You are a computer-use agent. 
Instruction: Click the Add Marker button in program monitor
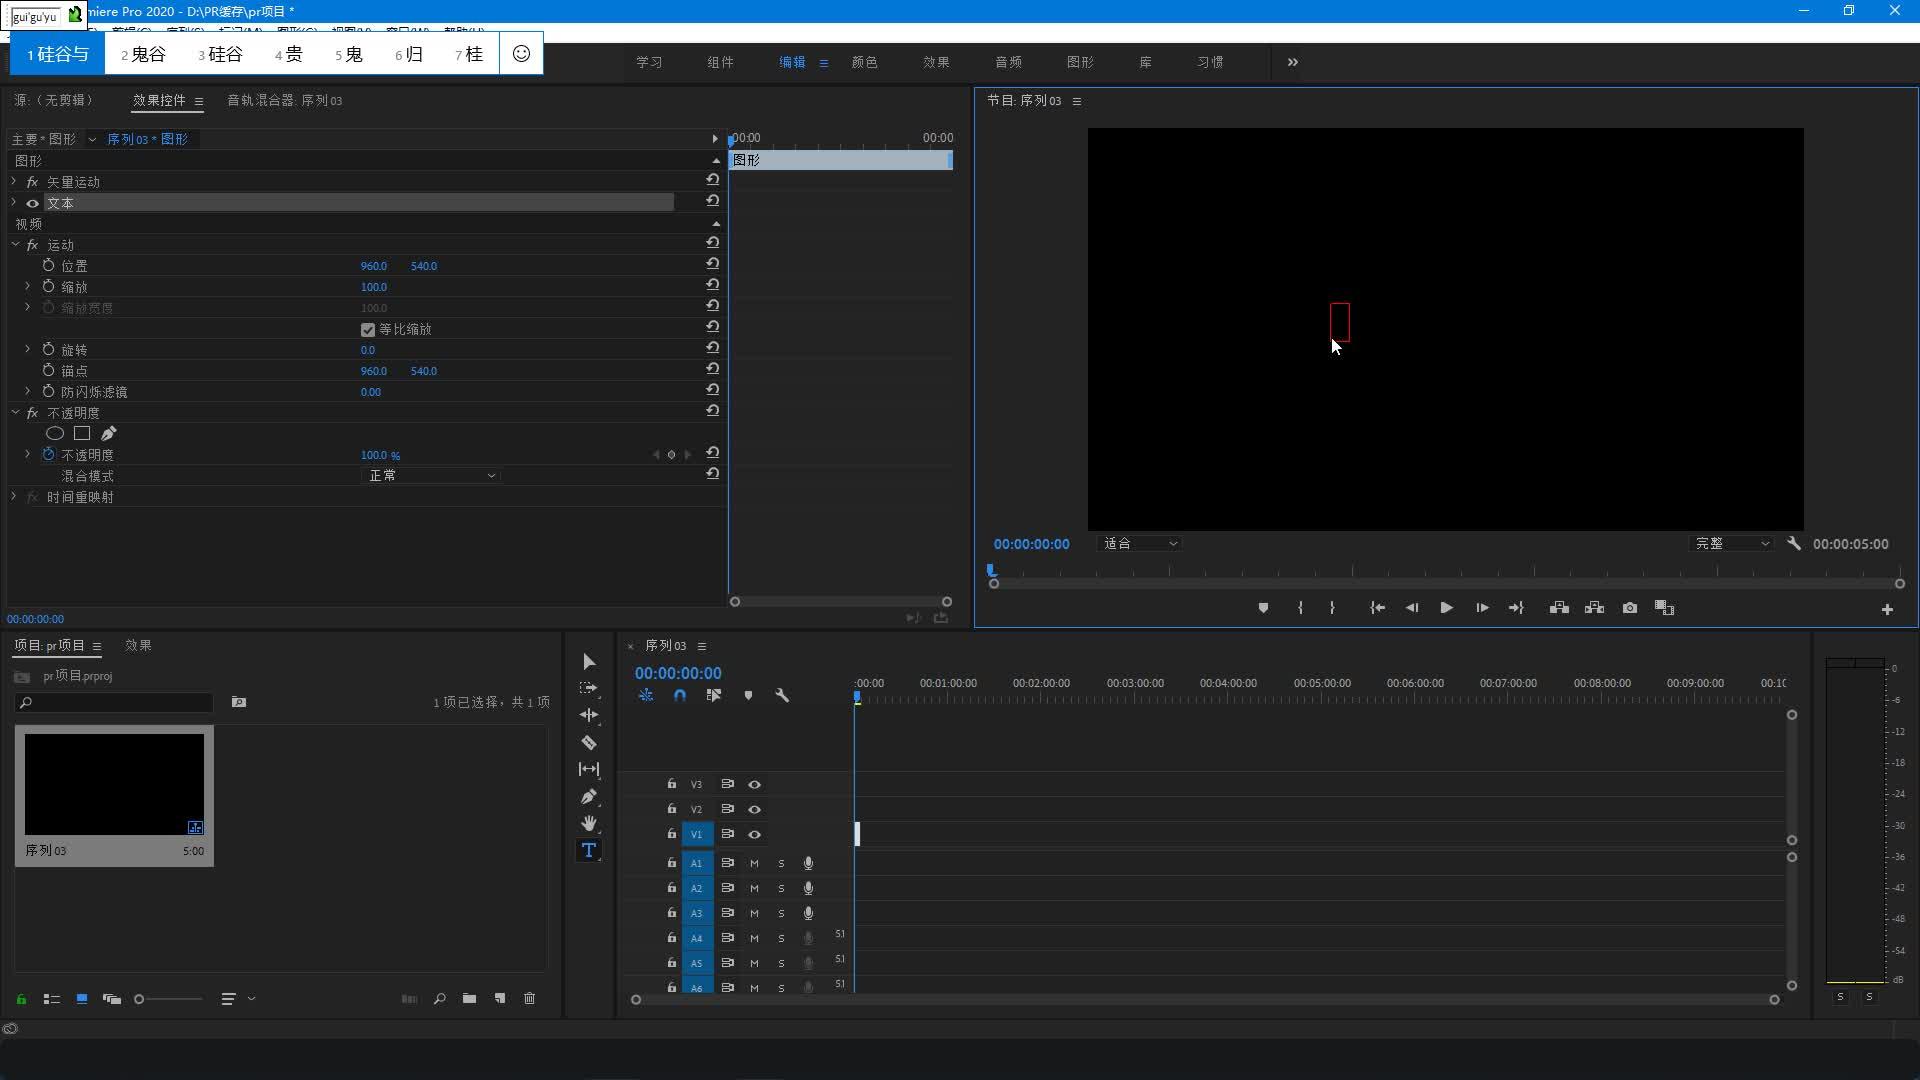click(1263, 608)
